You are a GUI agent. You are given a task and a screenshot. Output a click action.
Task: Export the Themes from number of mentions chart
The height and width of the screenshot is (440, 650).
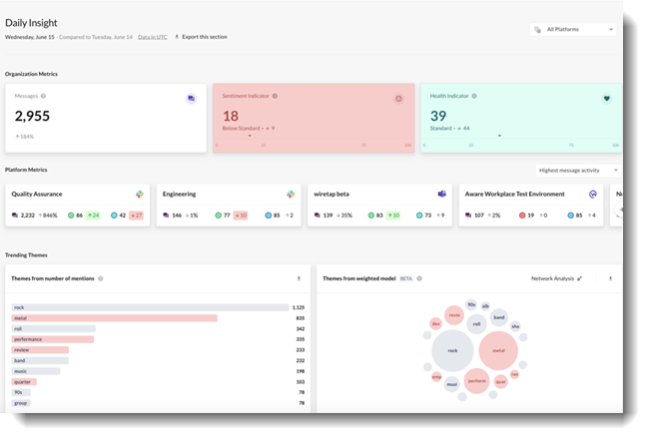(298, 279)
